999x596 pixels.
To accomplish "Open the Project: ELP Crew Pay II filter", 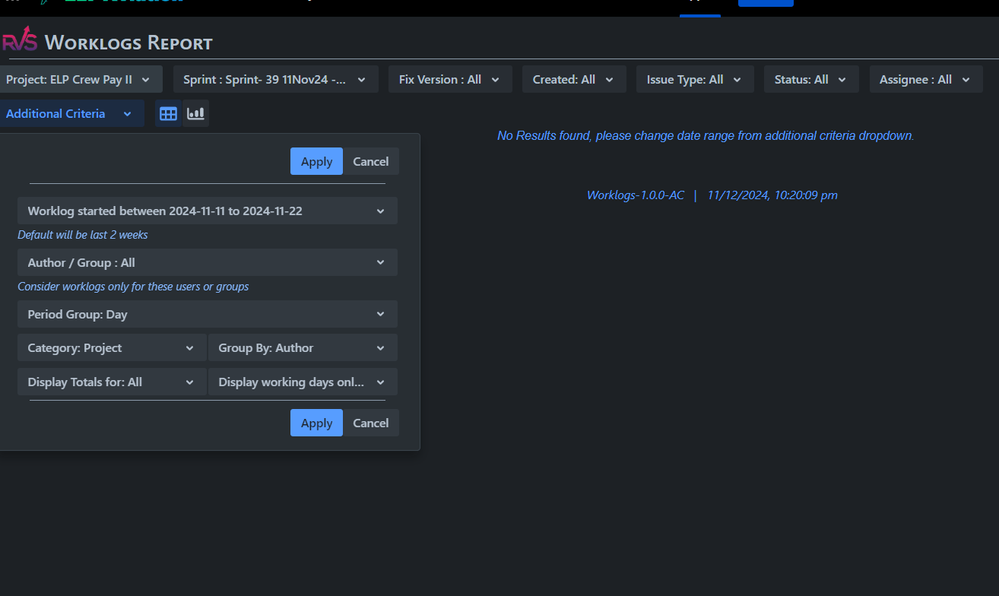I will coord(80,79).
